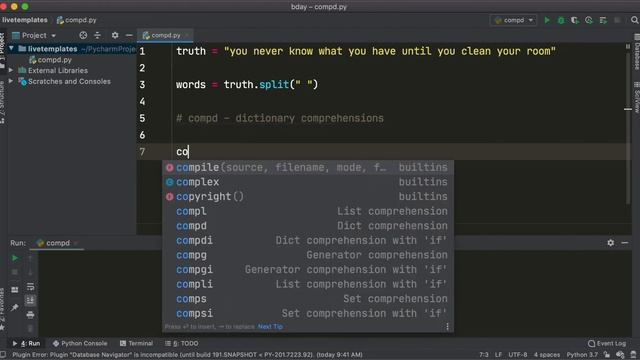Open the Python Console tab
The image size is (640, 360).
pyautogui.click(x=80, y=343)
